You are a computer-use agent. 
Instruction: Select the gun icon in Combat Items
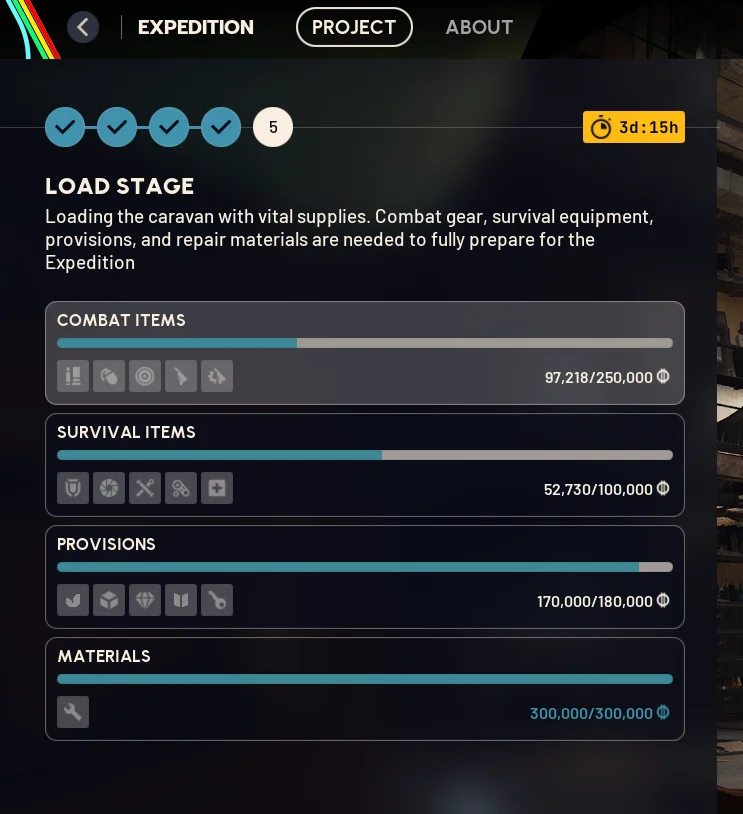click(181, 376)
